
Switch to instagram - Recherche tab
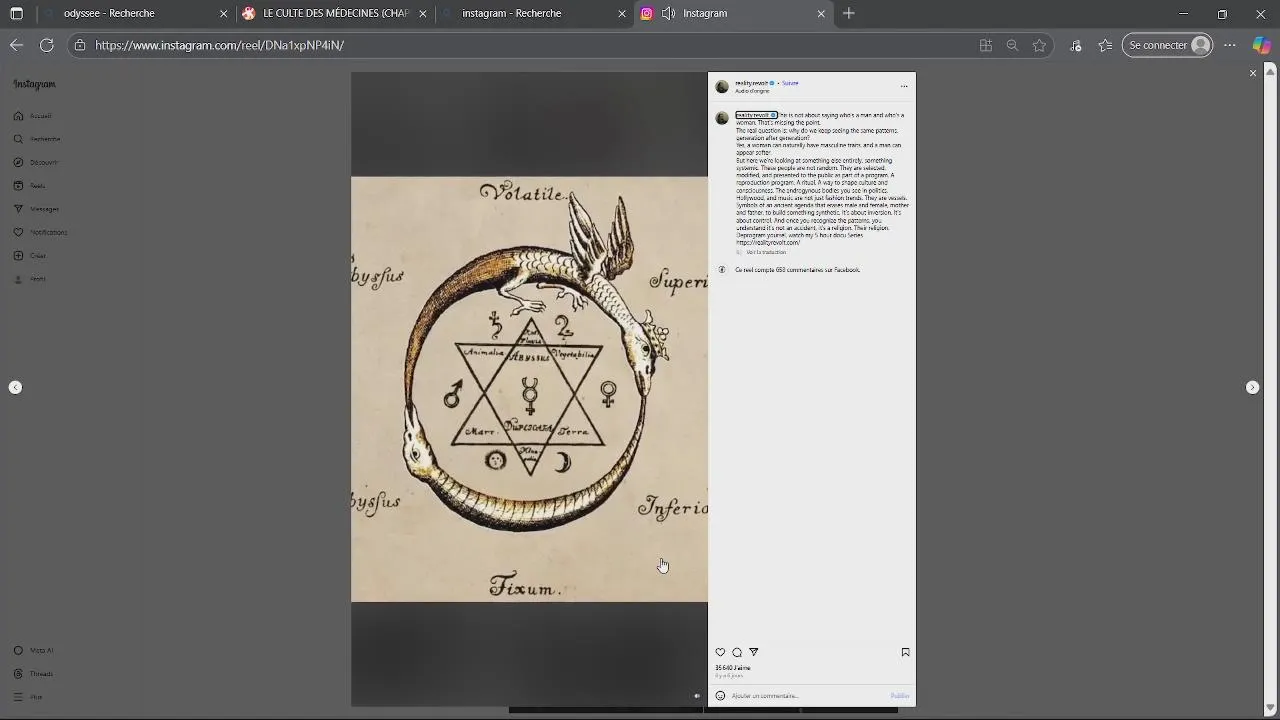pyautogui.click(x=533, y=14)
